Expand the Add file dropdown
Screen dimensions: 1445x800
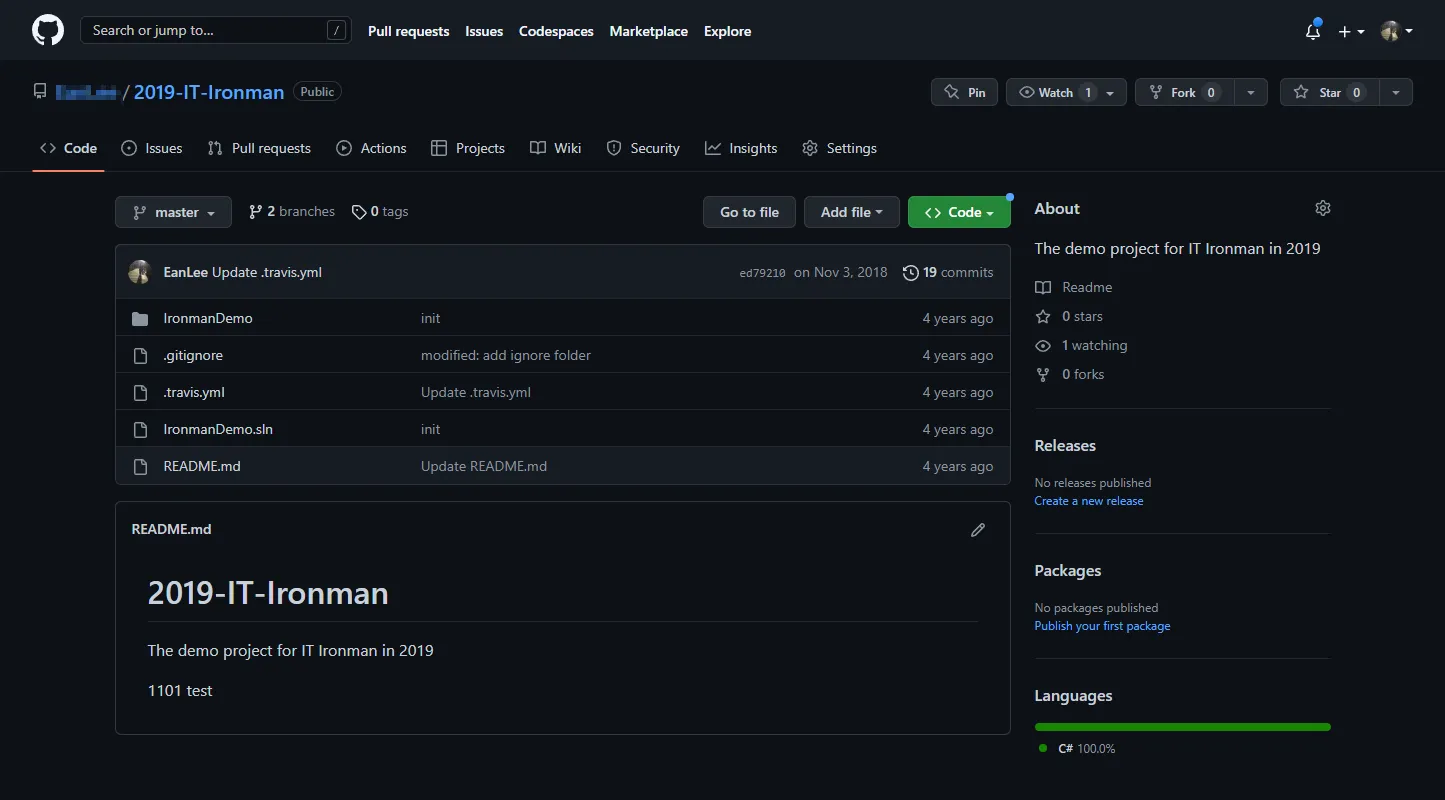pyautogui.click(x=851, y=212)
